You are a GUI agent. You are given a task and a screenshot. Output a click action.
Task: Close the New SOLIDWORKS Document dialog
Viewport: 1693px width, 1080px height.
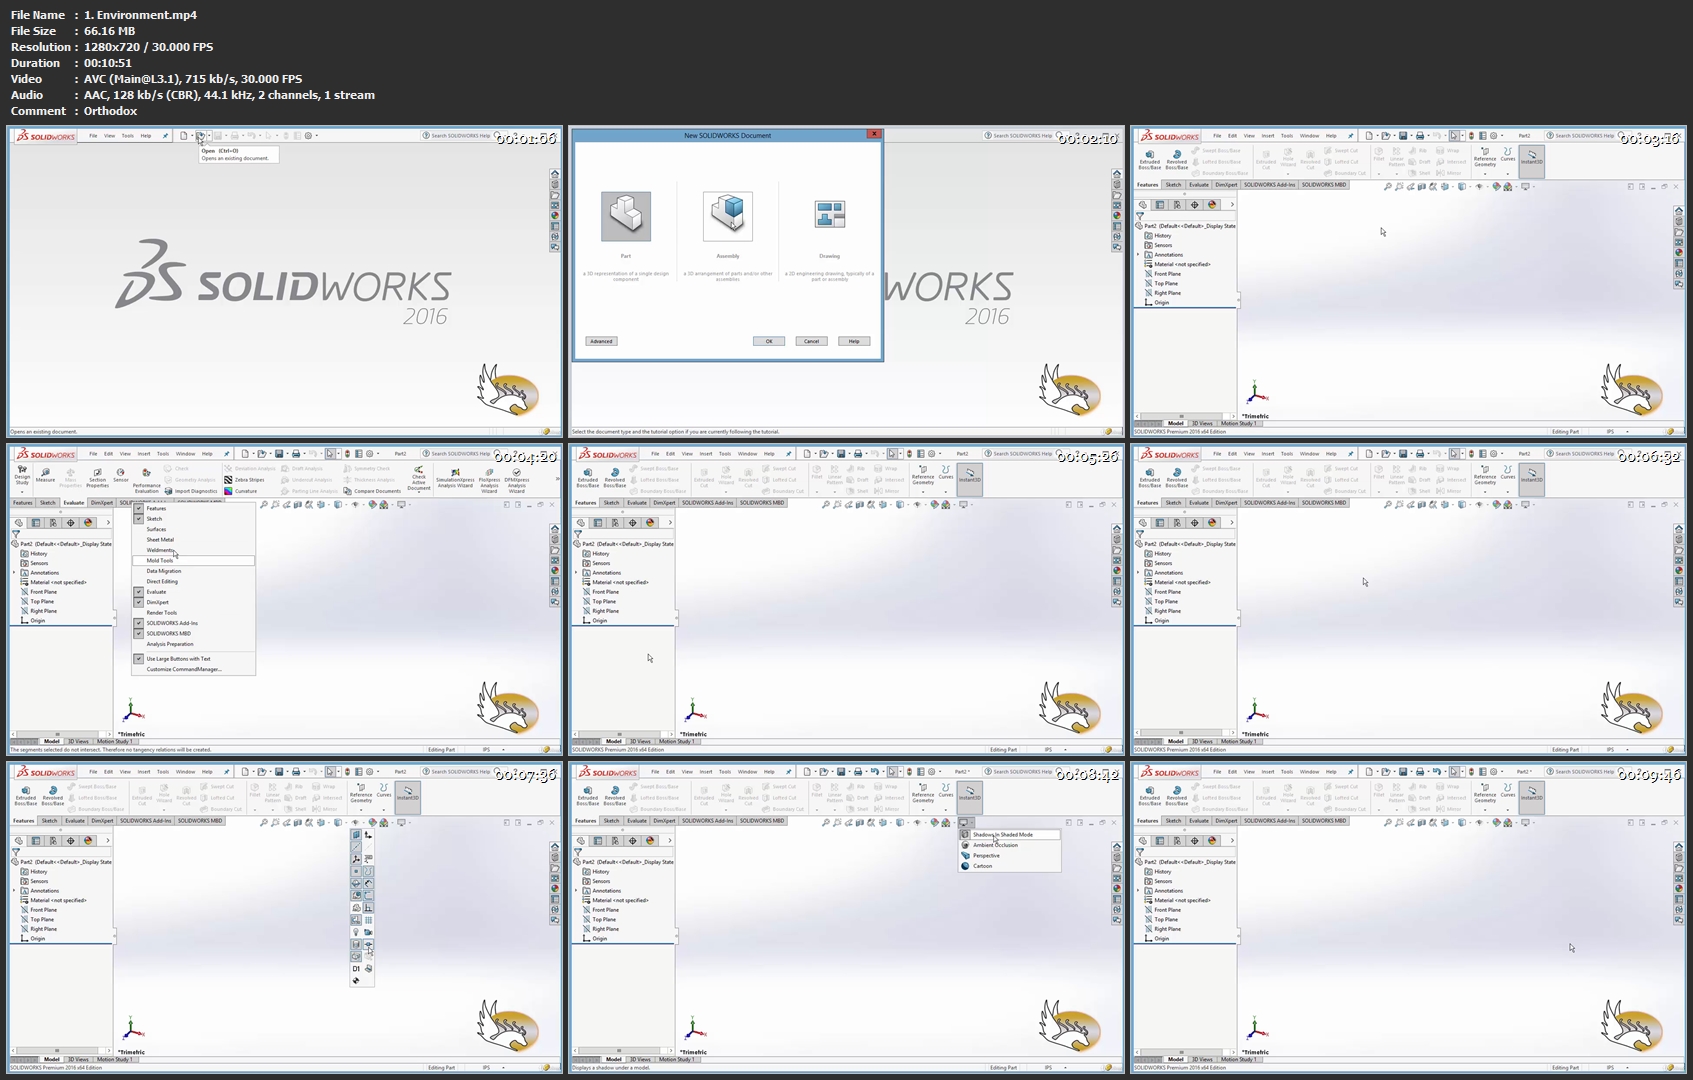(874, 133)
